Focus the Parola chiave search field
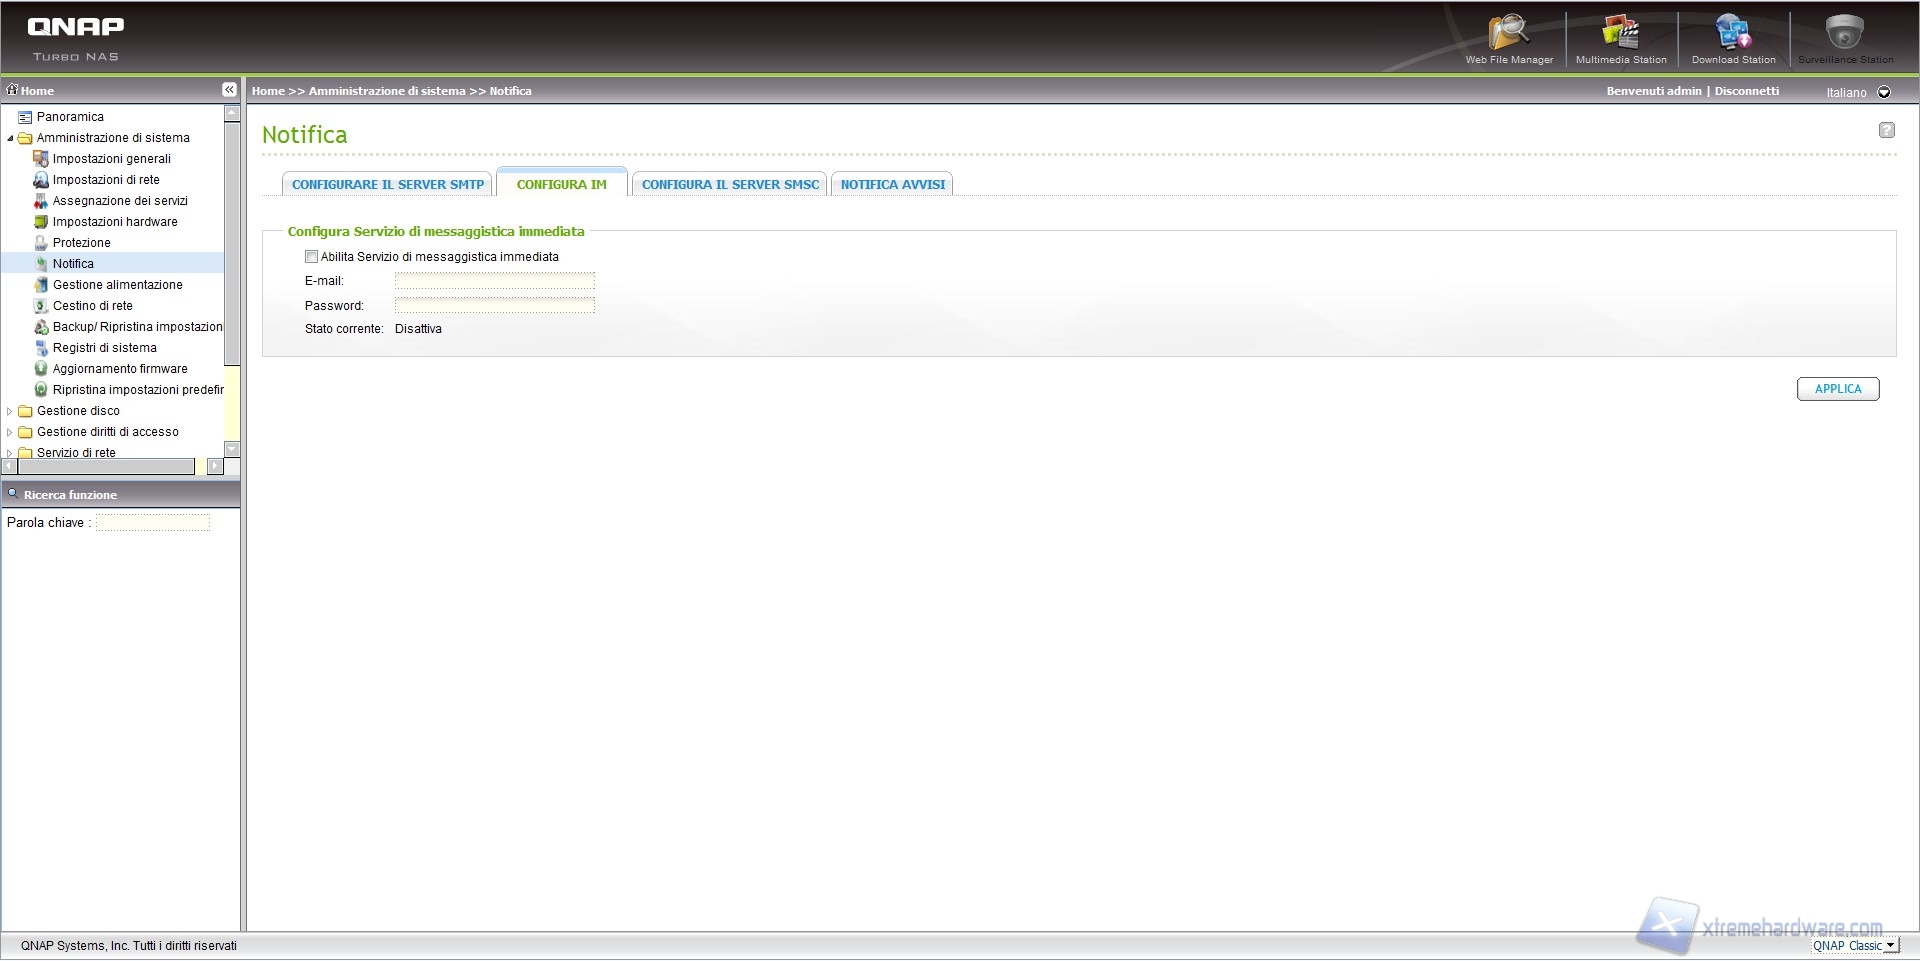 (153, 523)
